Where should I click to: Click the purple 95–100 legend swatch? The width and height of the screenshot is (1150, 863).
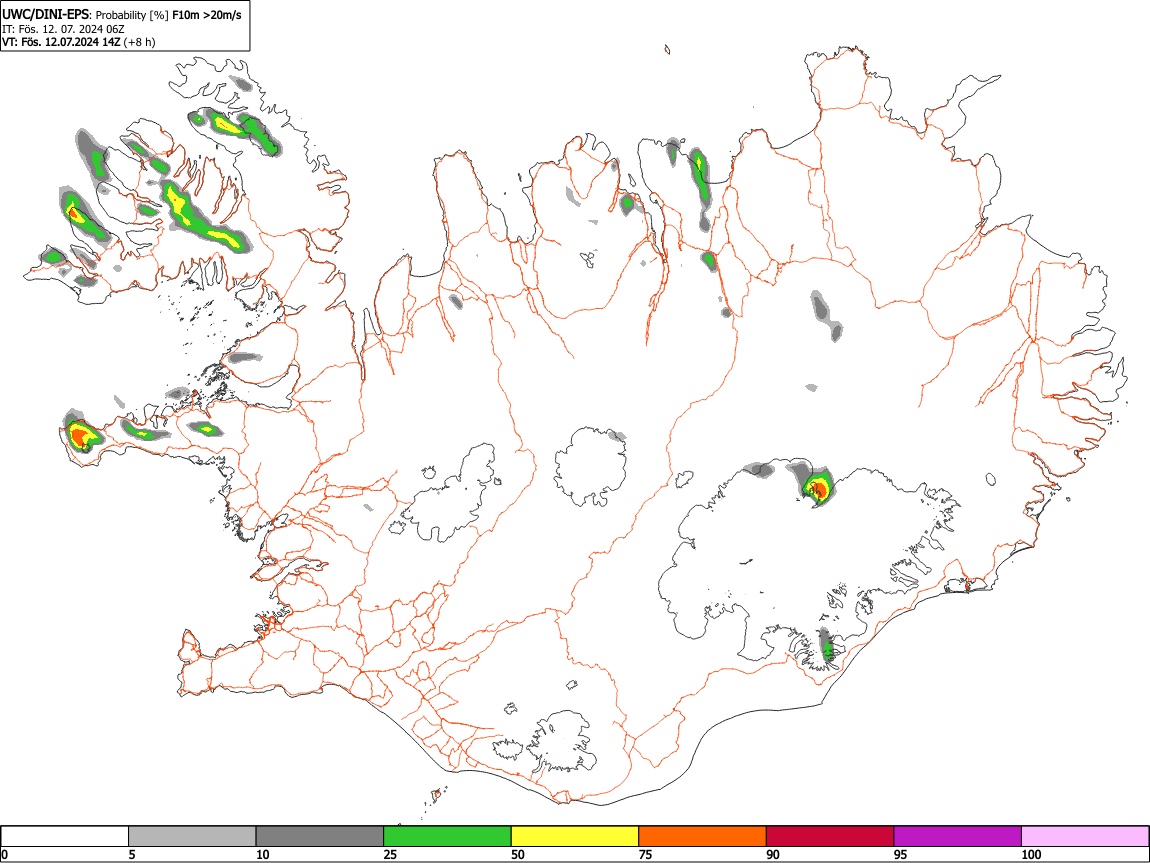[958, 837]
